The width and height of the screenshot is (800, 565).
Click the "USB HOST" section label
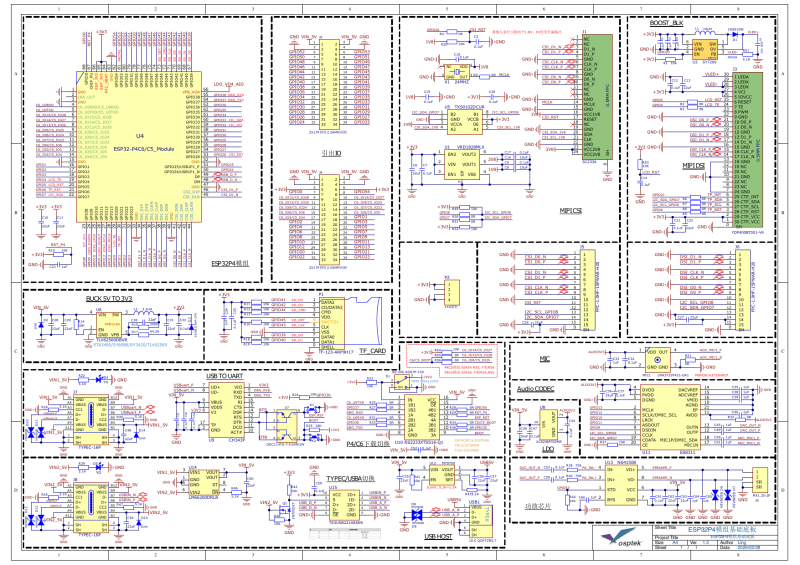[x=438, y=536]
